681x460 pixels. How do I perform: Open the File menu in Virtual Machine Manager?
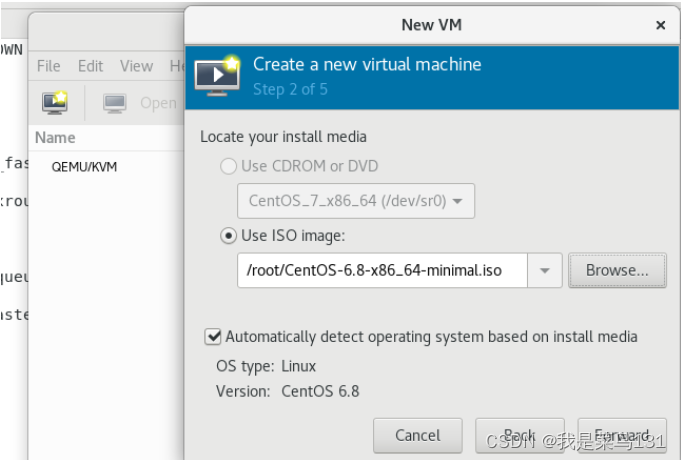click(x=49, y=66)
